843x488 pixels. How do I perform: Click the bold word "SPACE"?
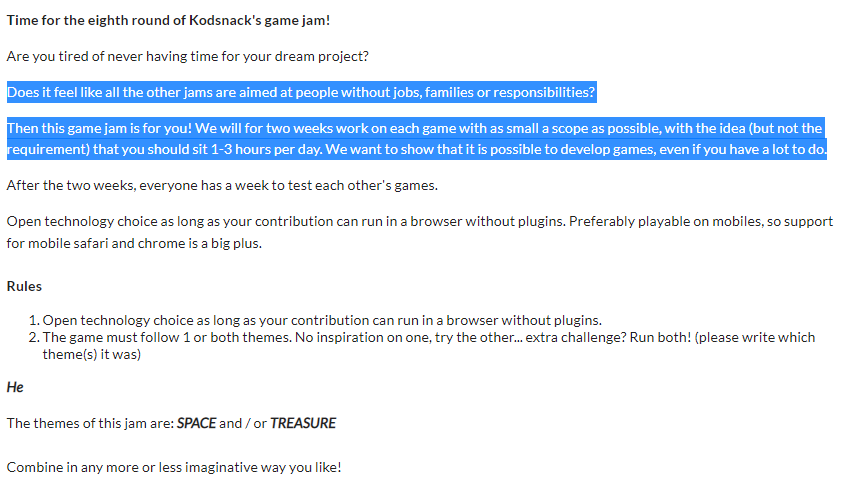pyautogui.click(x=196, y=423)
